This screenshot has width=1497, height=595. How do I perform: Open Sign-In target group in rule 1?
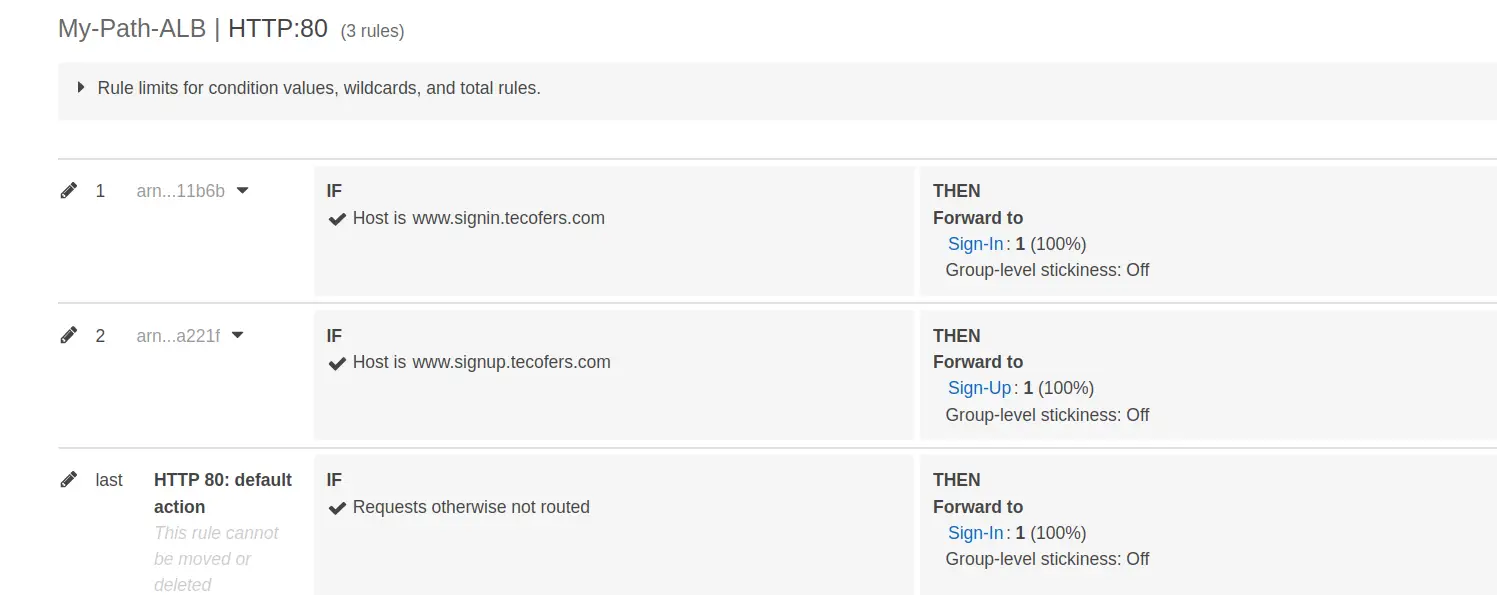point(975,243)
